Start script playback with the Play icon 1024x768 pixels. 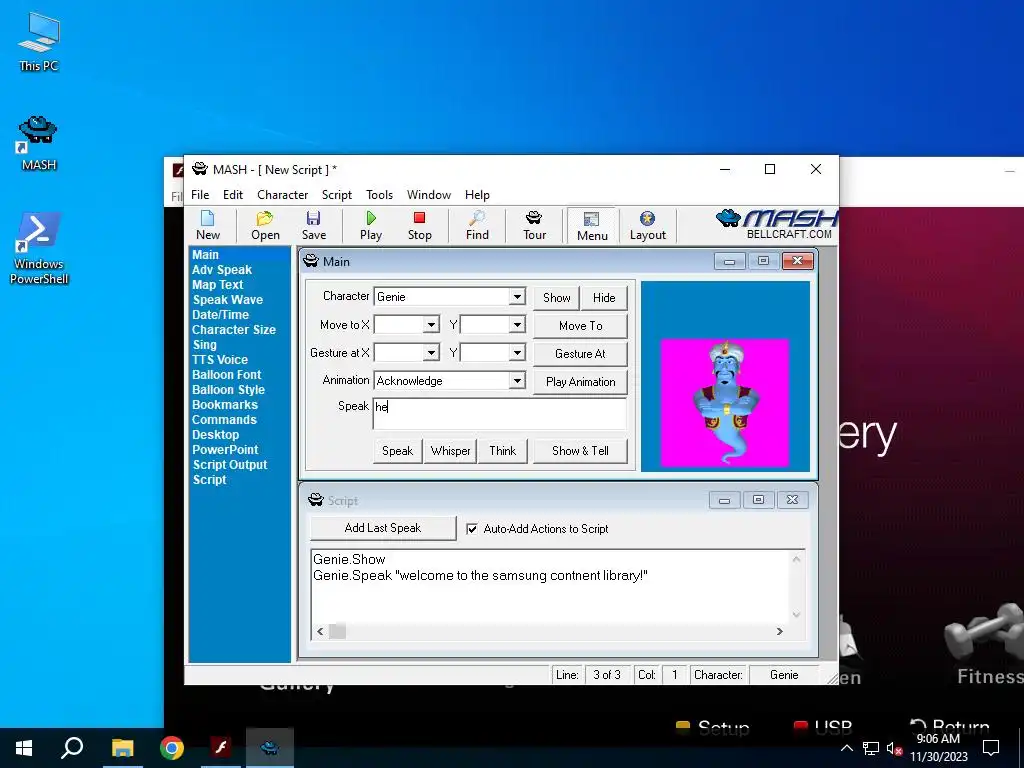click(370, 225)
